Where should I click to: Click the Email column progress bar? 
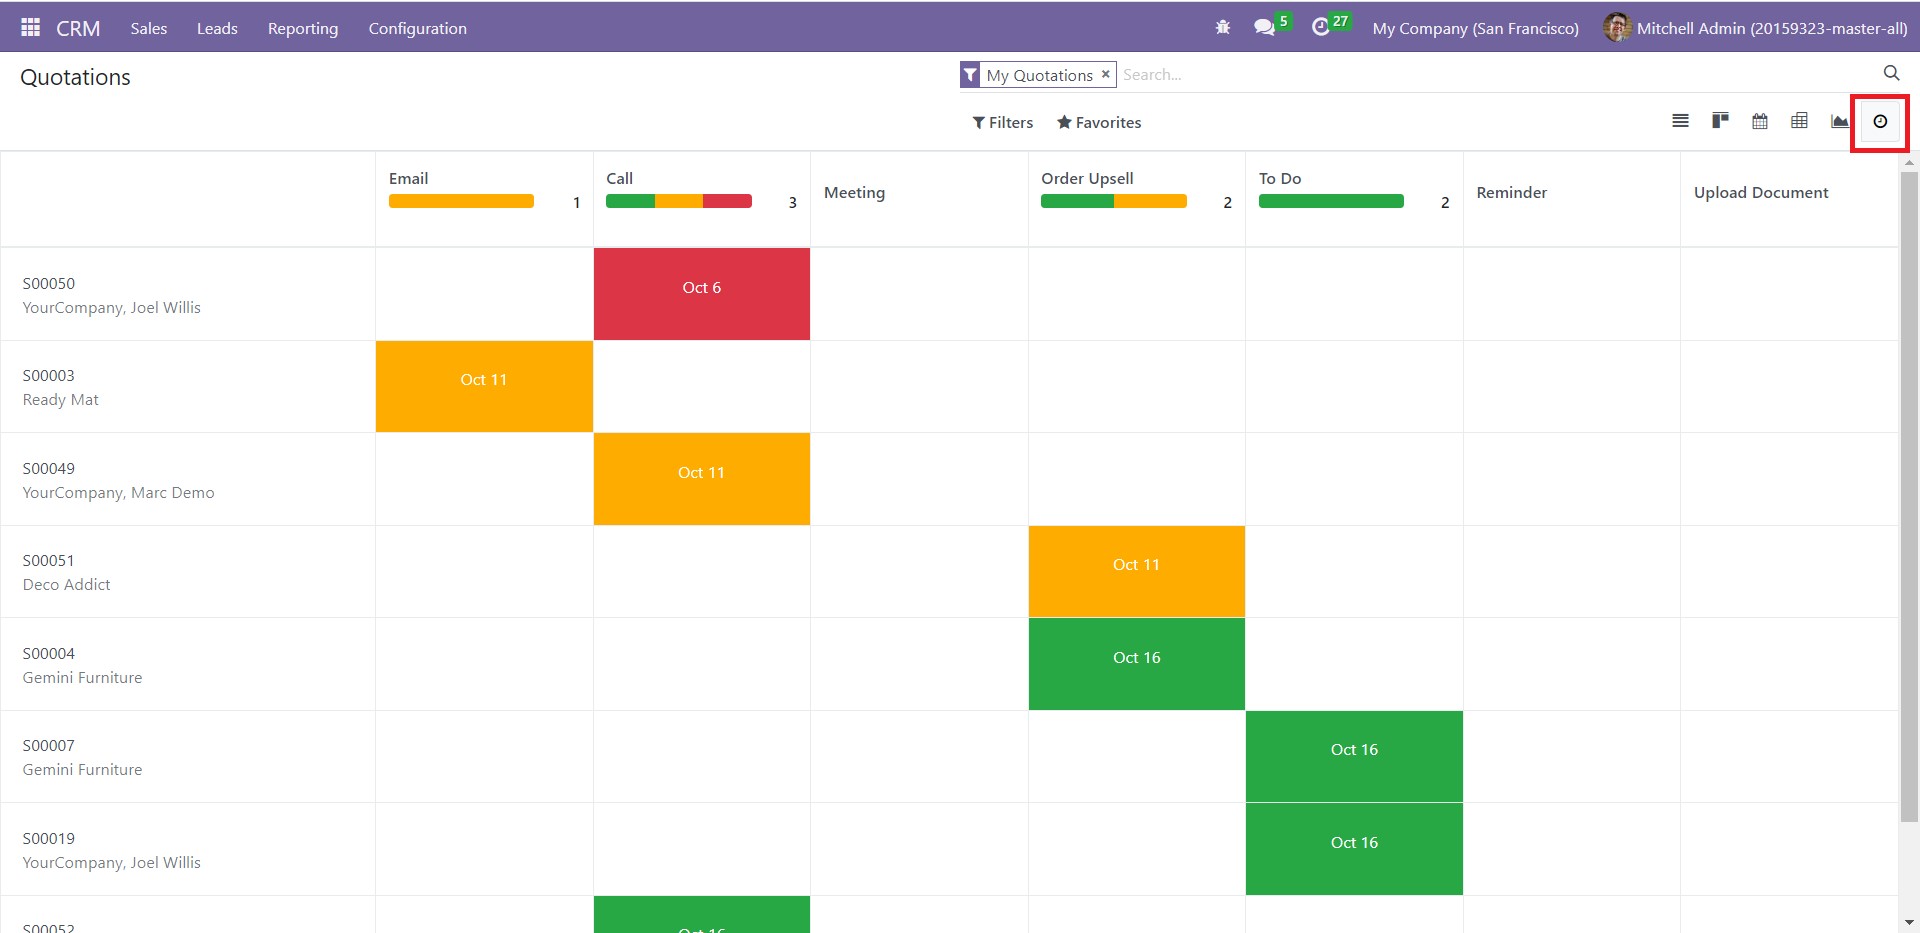(x=461, y=201)
